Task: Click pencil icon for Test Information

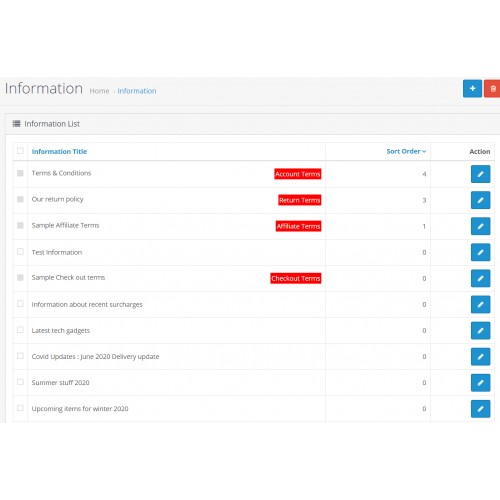Action: tap(480, 252)
